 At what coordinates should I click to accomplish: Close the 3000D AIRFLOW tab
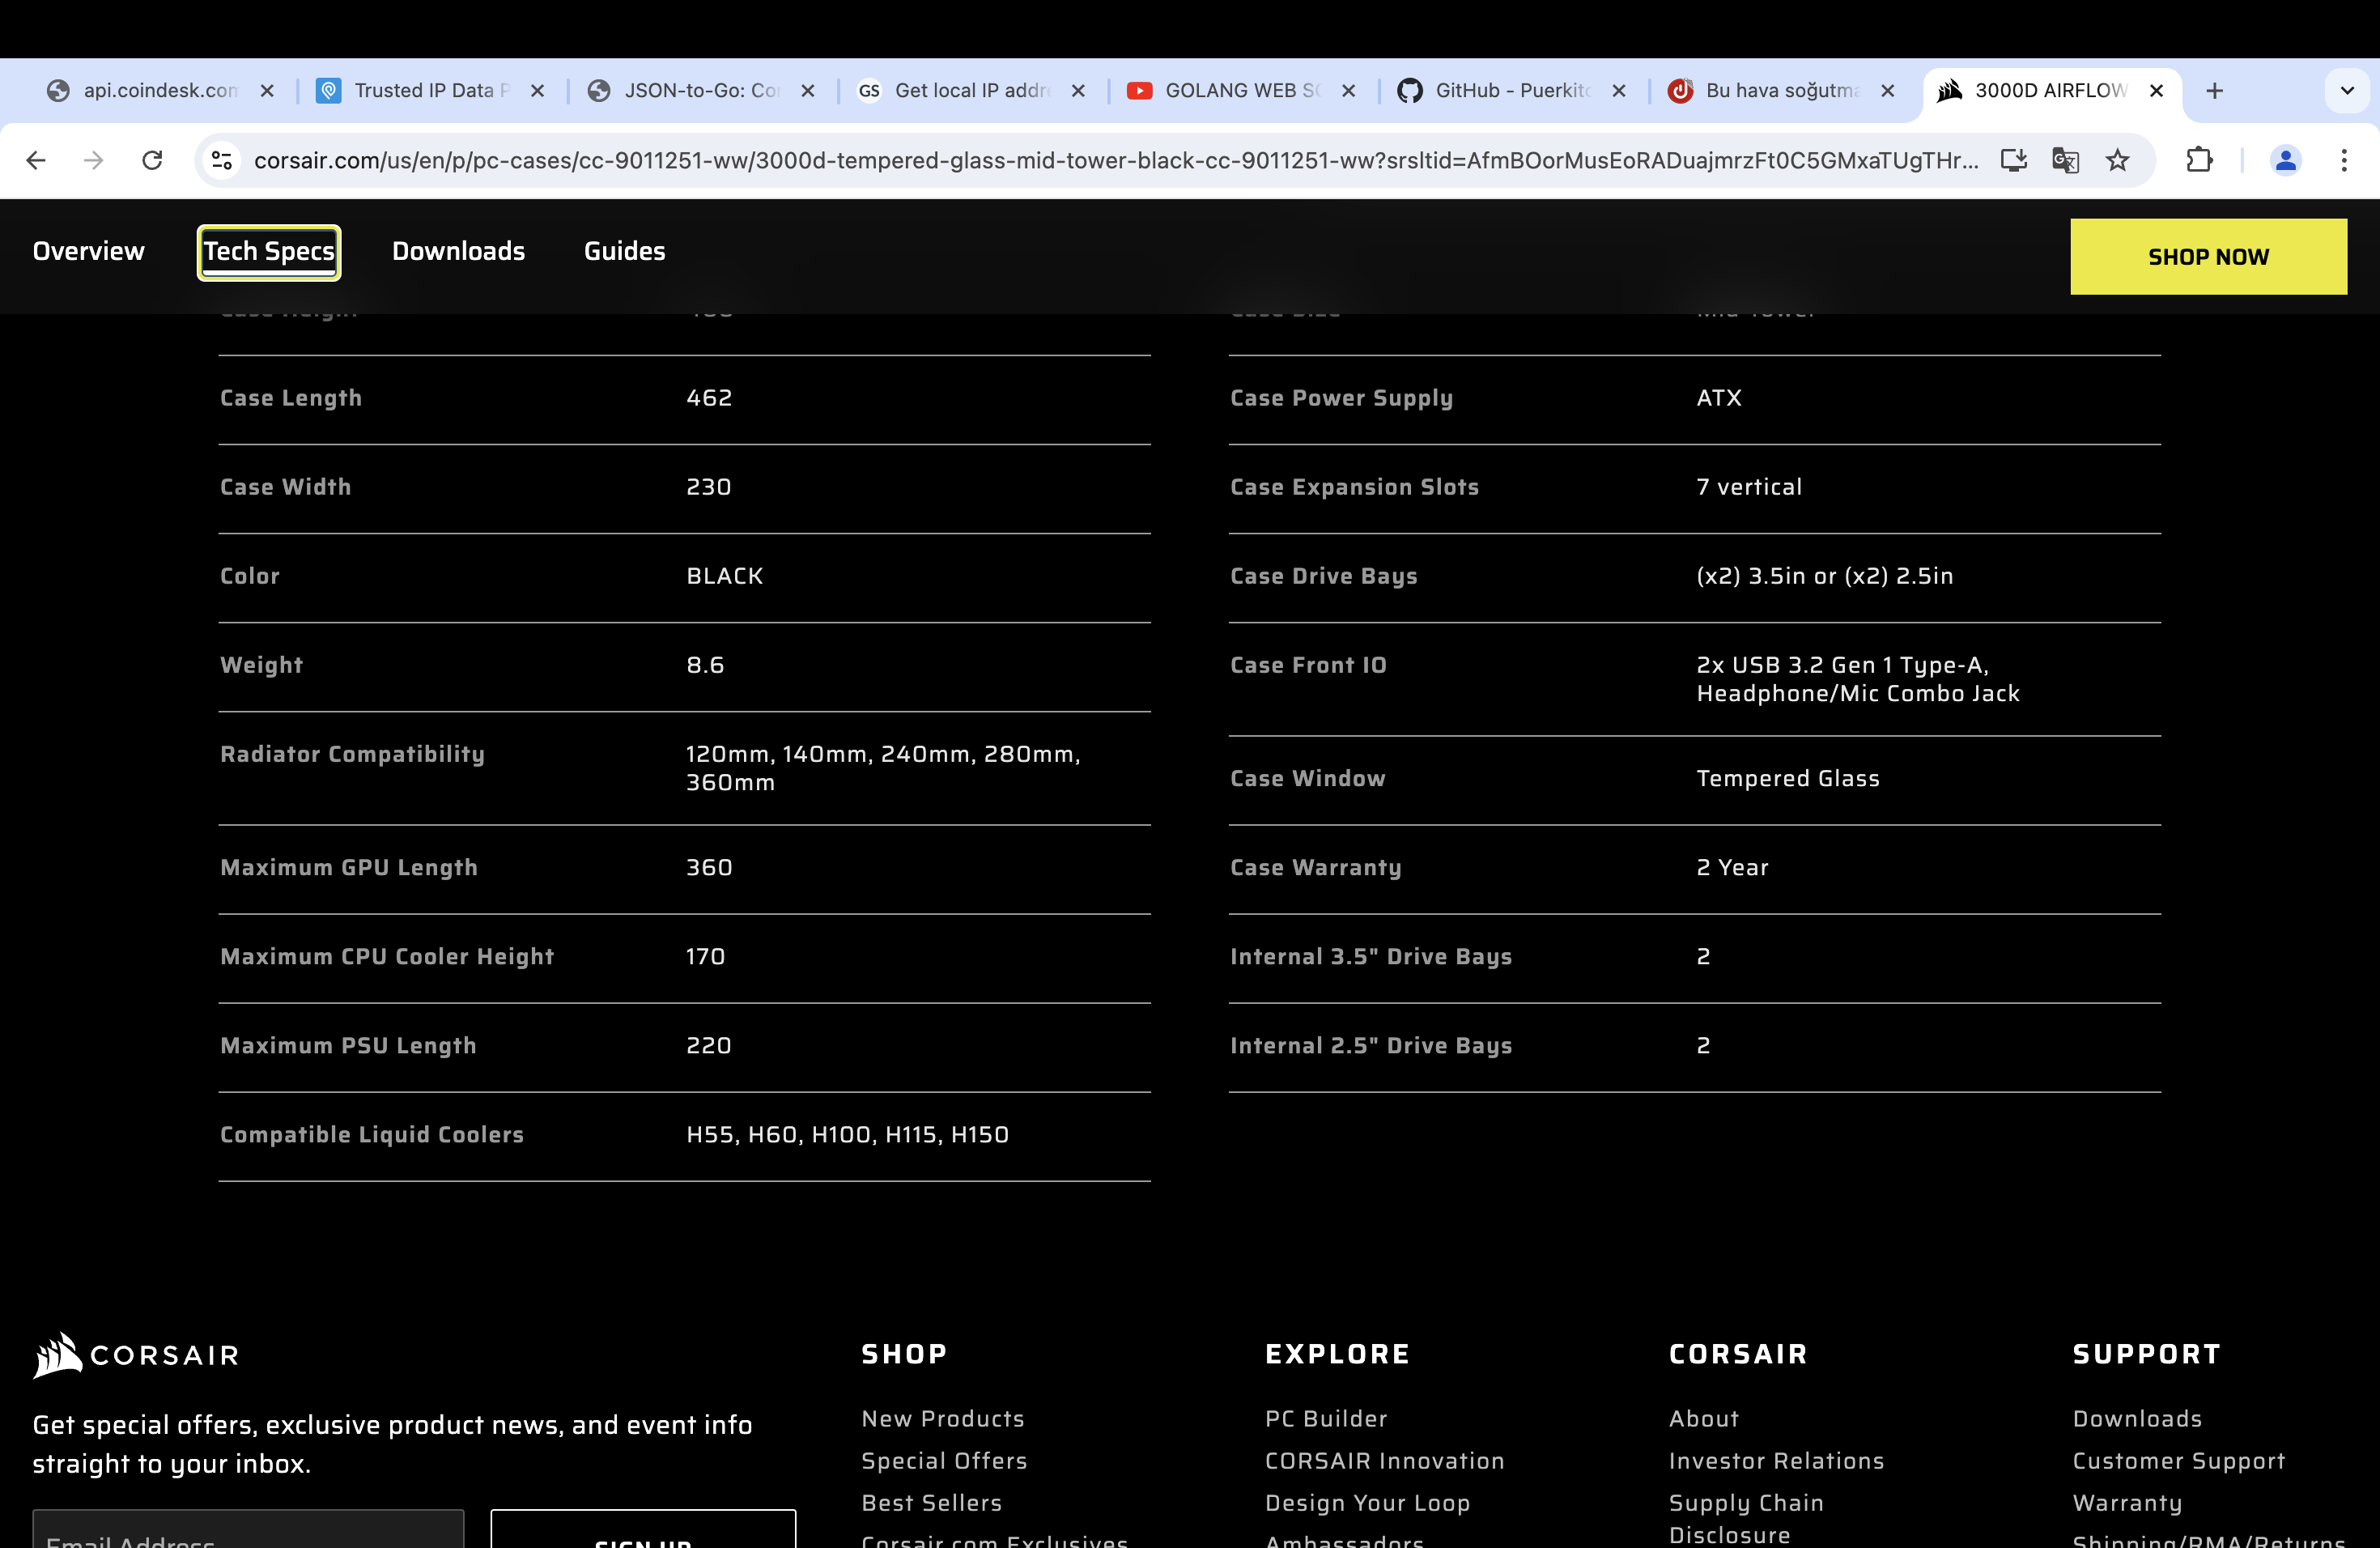pos(2157,91)
